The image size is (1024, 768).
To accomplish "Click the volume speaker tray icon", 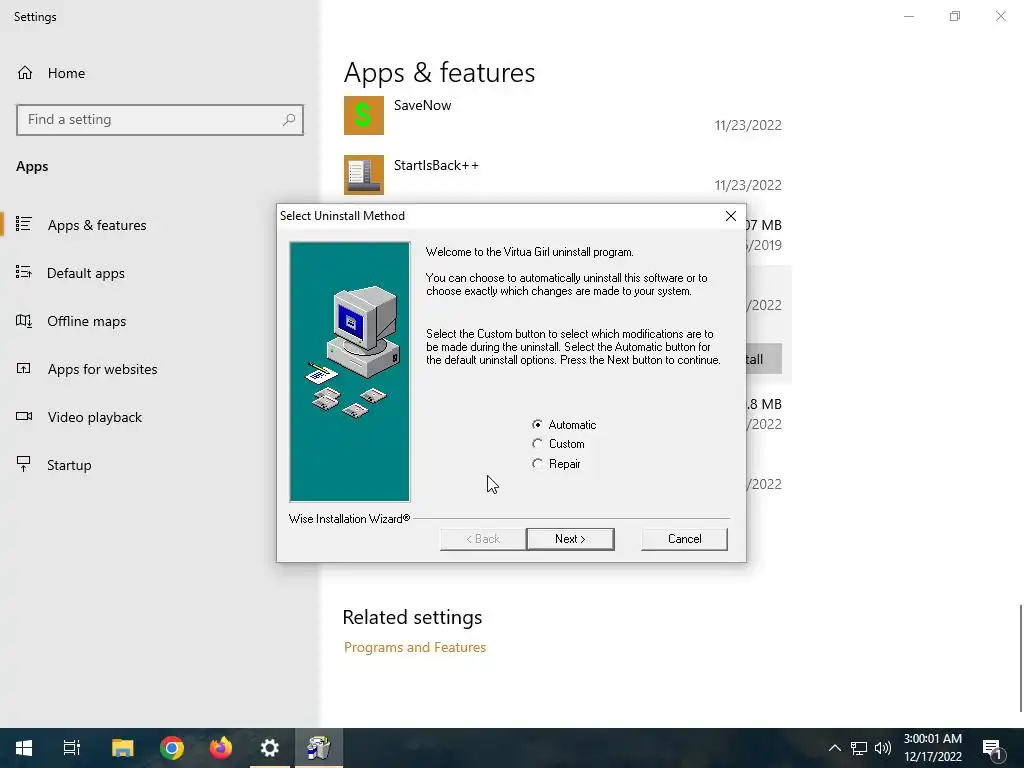I will point(883,748).
